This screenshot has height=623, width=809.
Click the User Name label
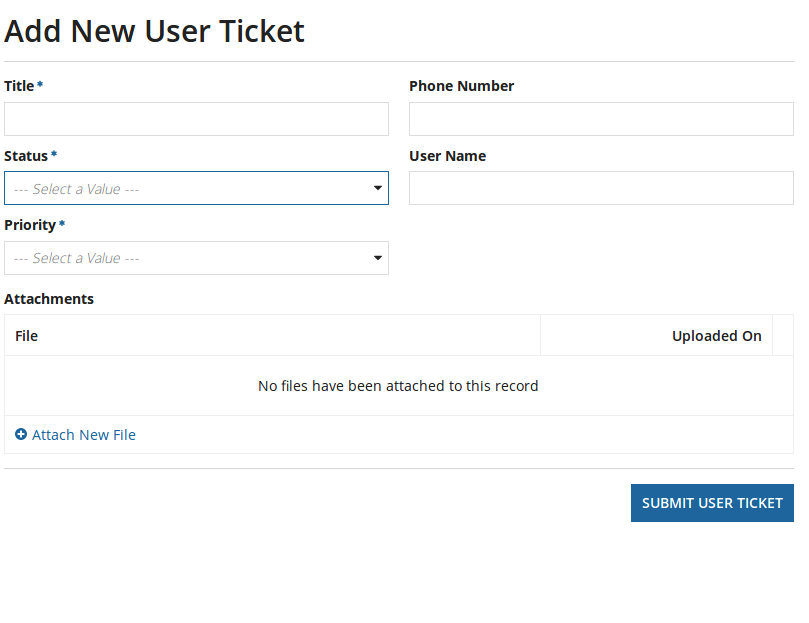(x=447, y=156)
